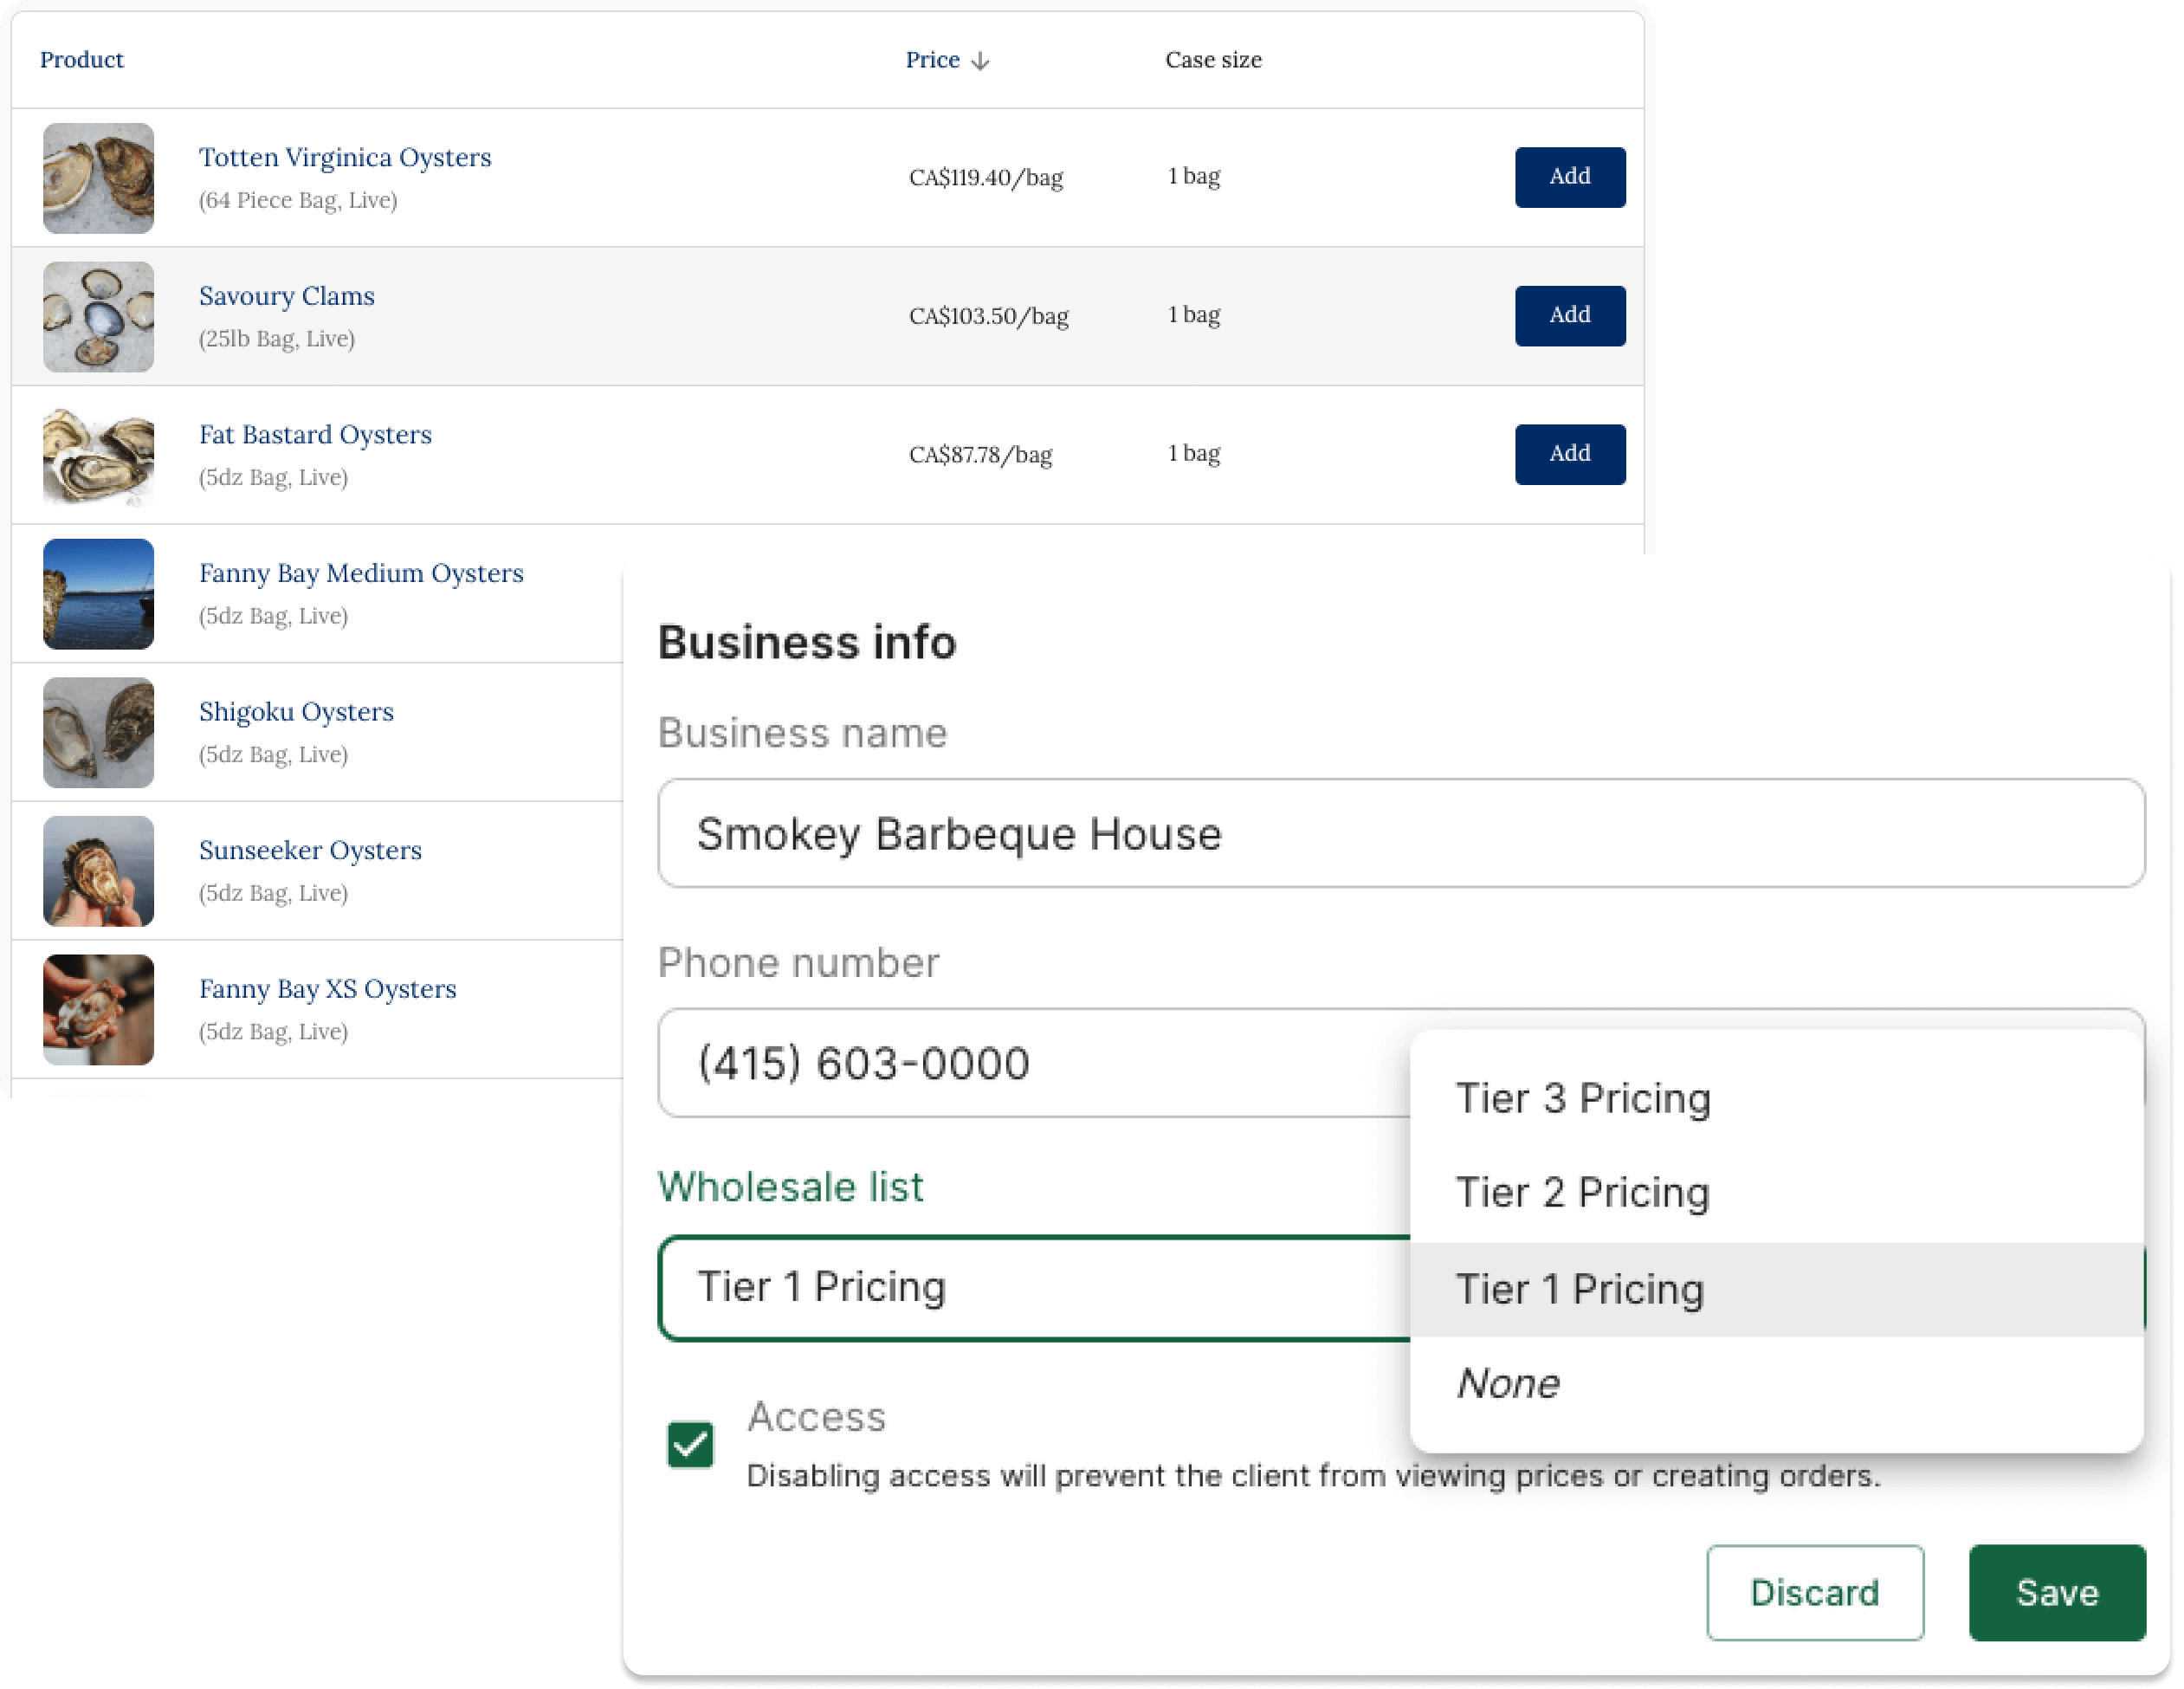
Task: Edit the Business name field
Action: click(1400, 833)
